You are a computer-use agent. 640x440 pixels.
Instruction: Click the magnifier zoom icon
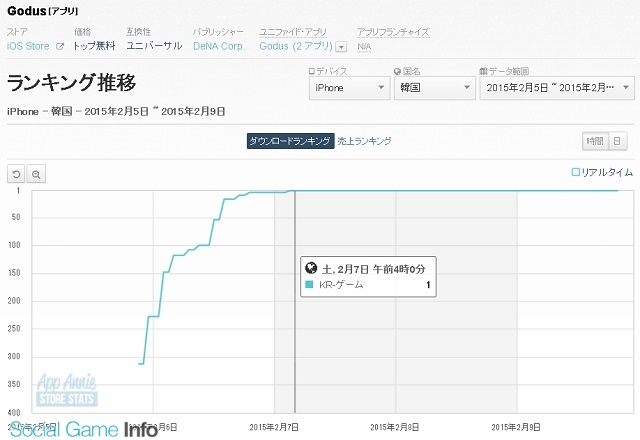(36, 174)
